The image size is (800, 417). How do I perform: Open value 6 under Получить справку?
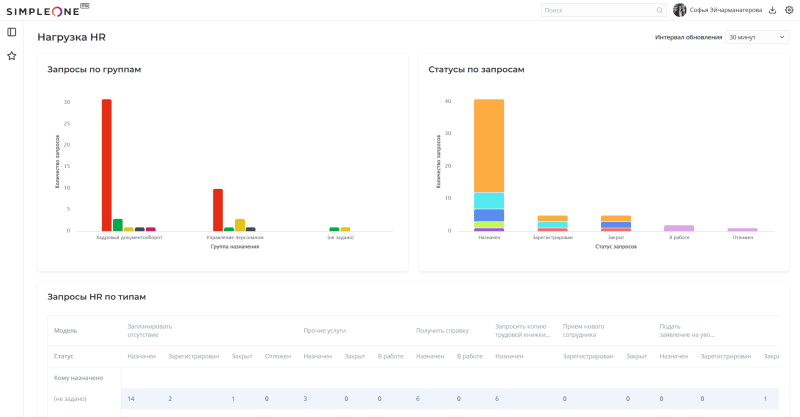[418, 399]
